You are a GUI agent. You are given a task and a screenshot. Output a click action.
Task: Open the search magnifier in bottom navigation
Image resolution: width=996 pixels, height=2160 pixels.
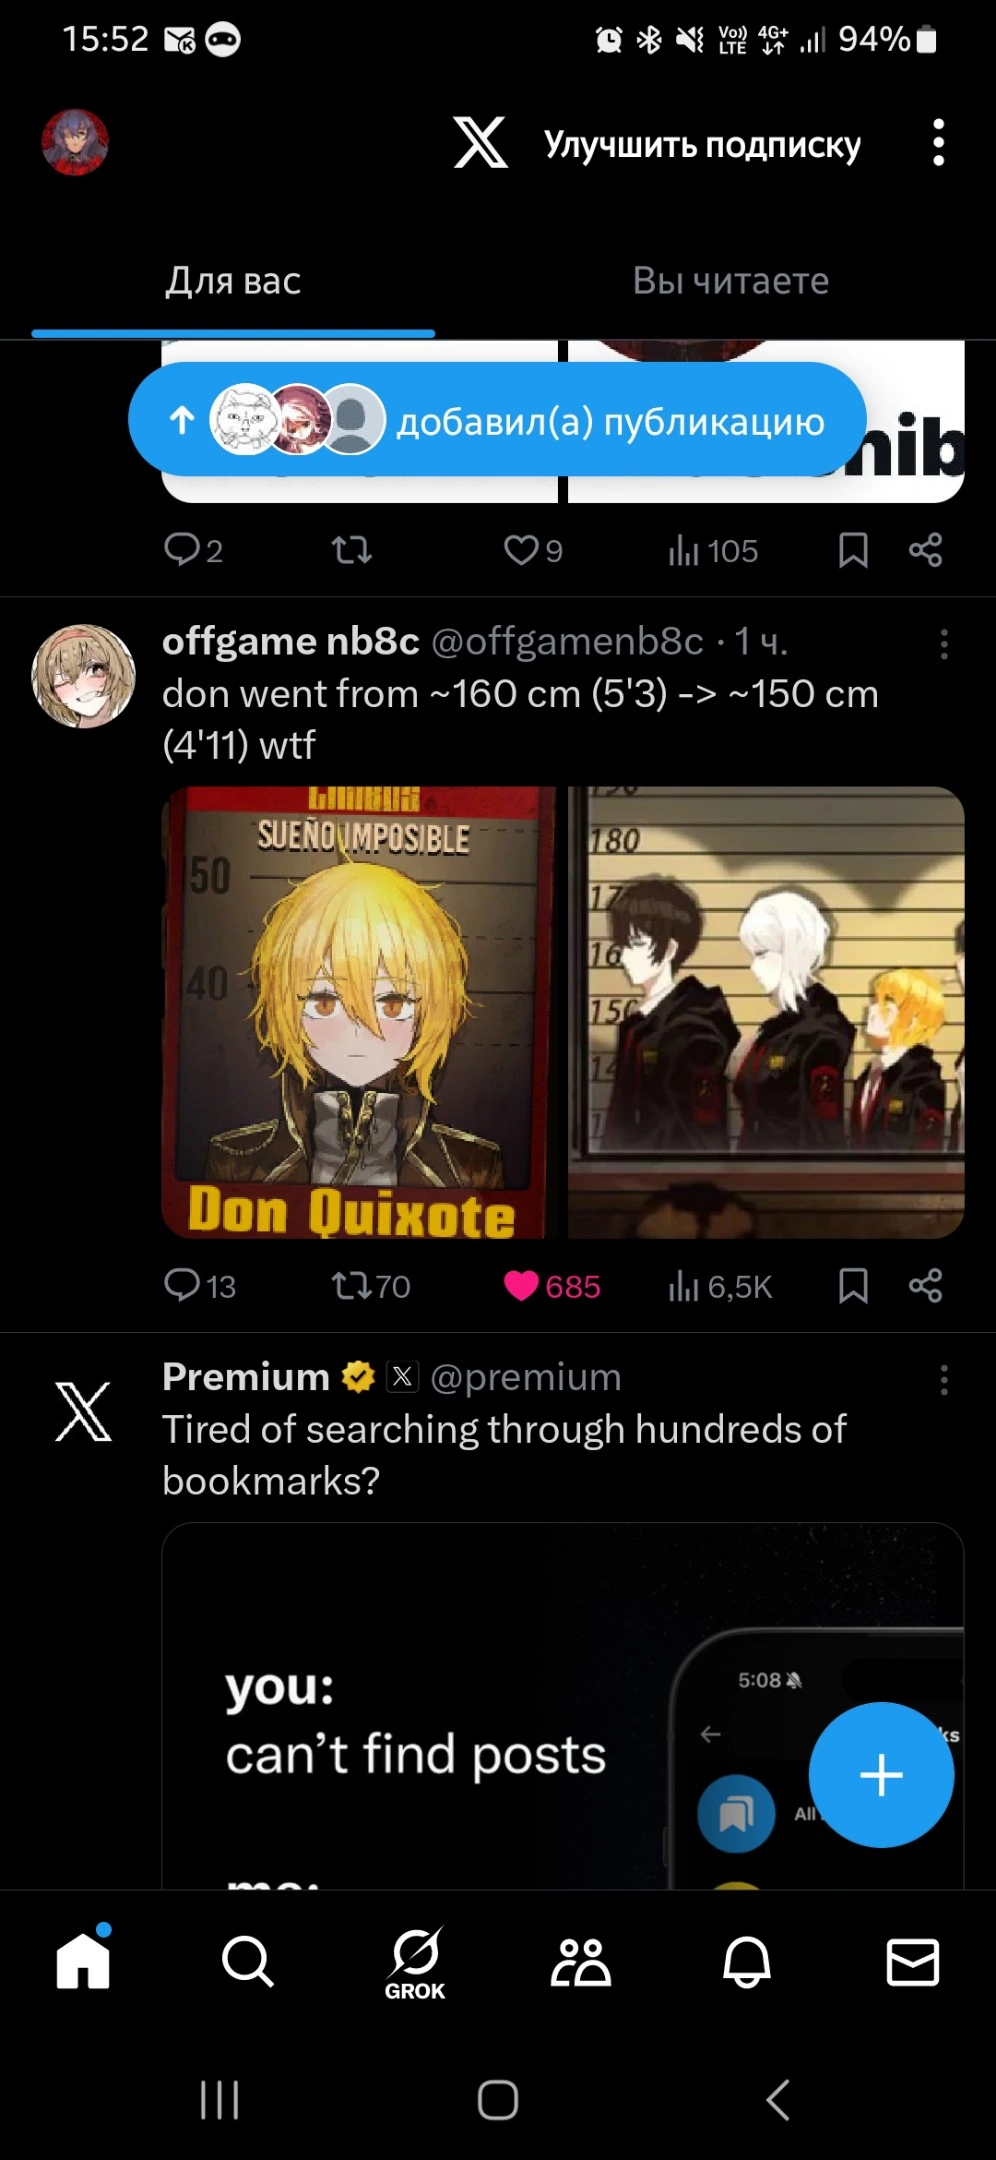point(247,1961)
